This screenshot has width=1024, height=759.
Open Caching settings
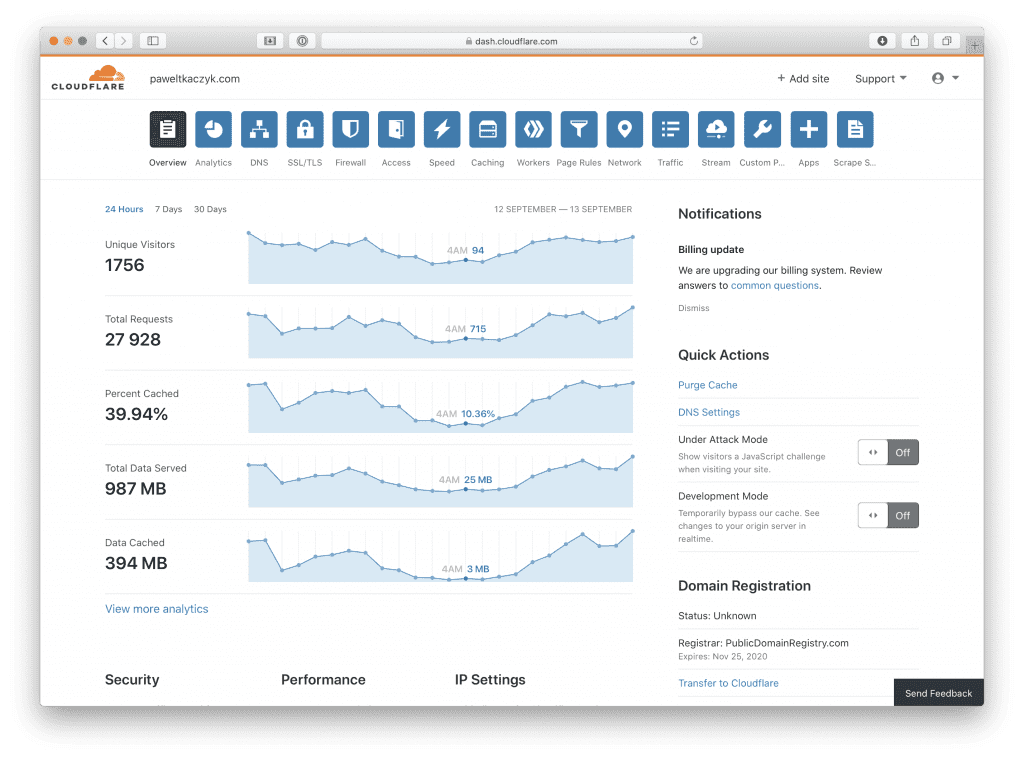pyautogui.click(x=487, y=129)
